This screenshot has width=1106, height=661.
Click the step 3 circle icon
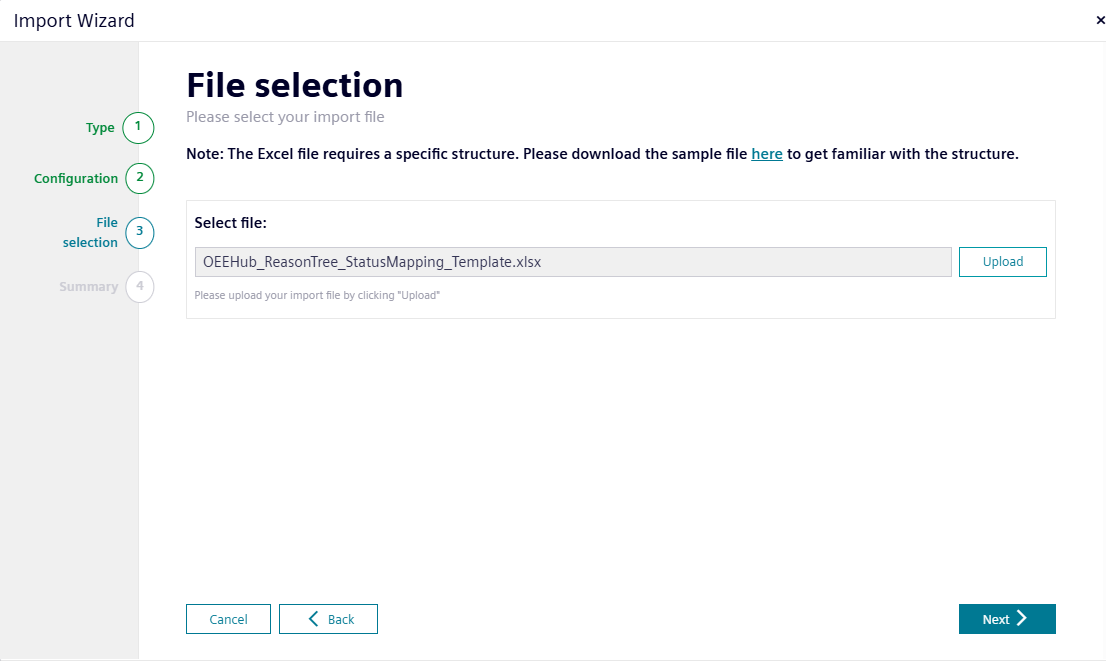tap(140, 232)
